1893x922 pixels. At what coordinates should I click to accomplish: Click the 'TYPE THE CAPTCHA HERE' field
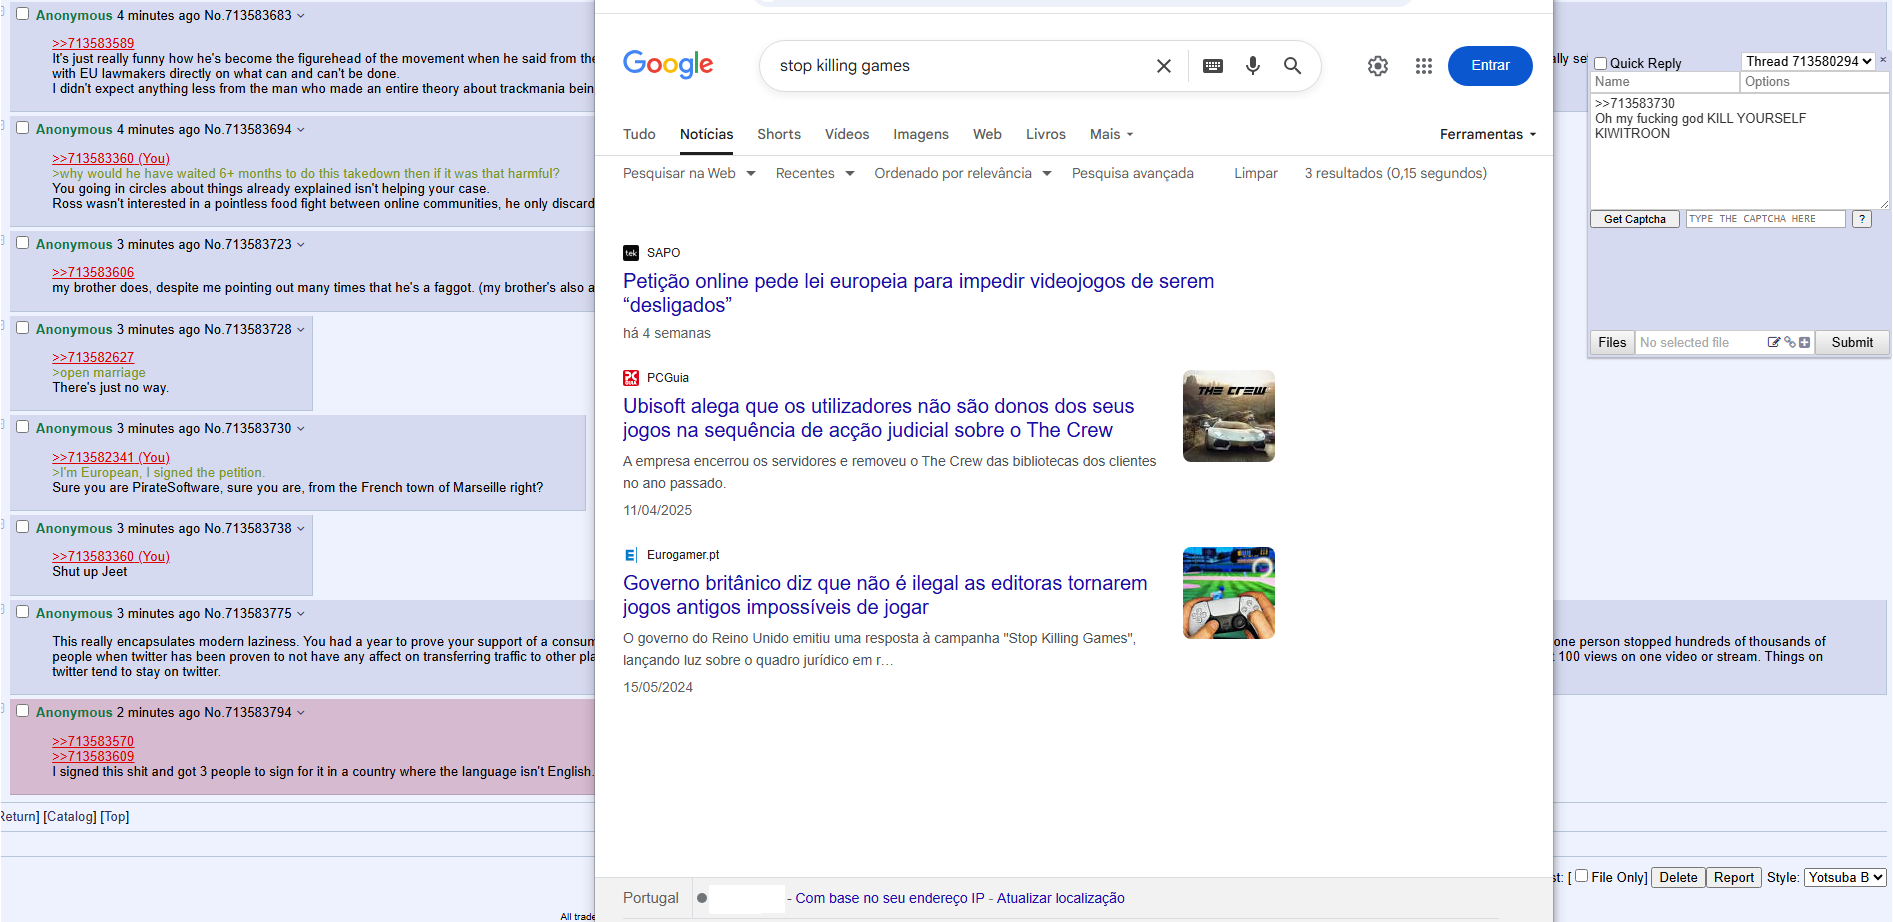[x=1765, y=219]
